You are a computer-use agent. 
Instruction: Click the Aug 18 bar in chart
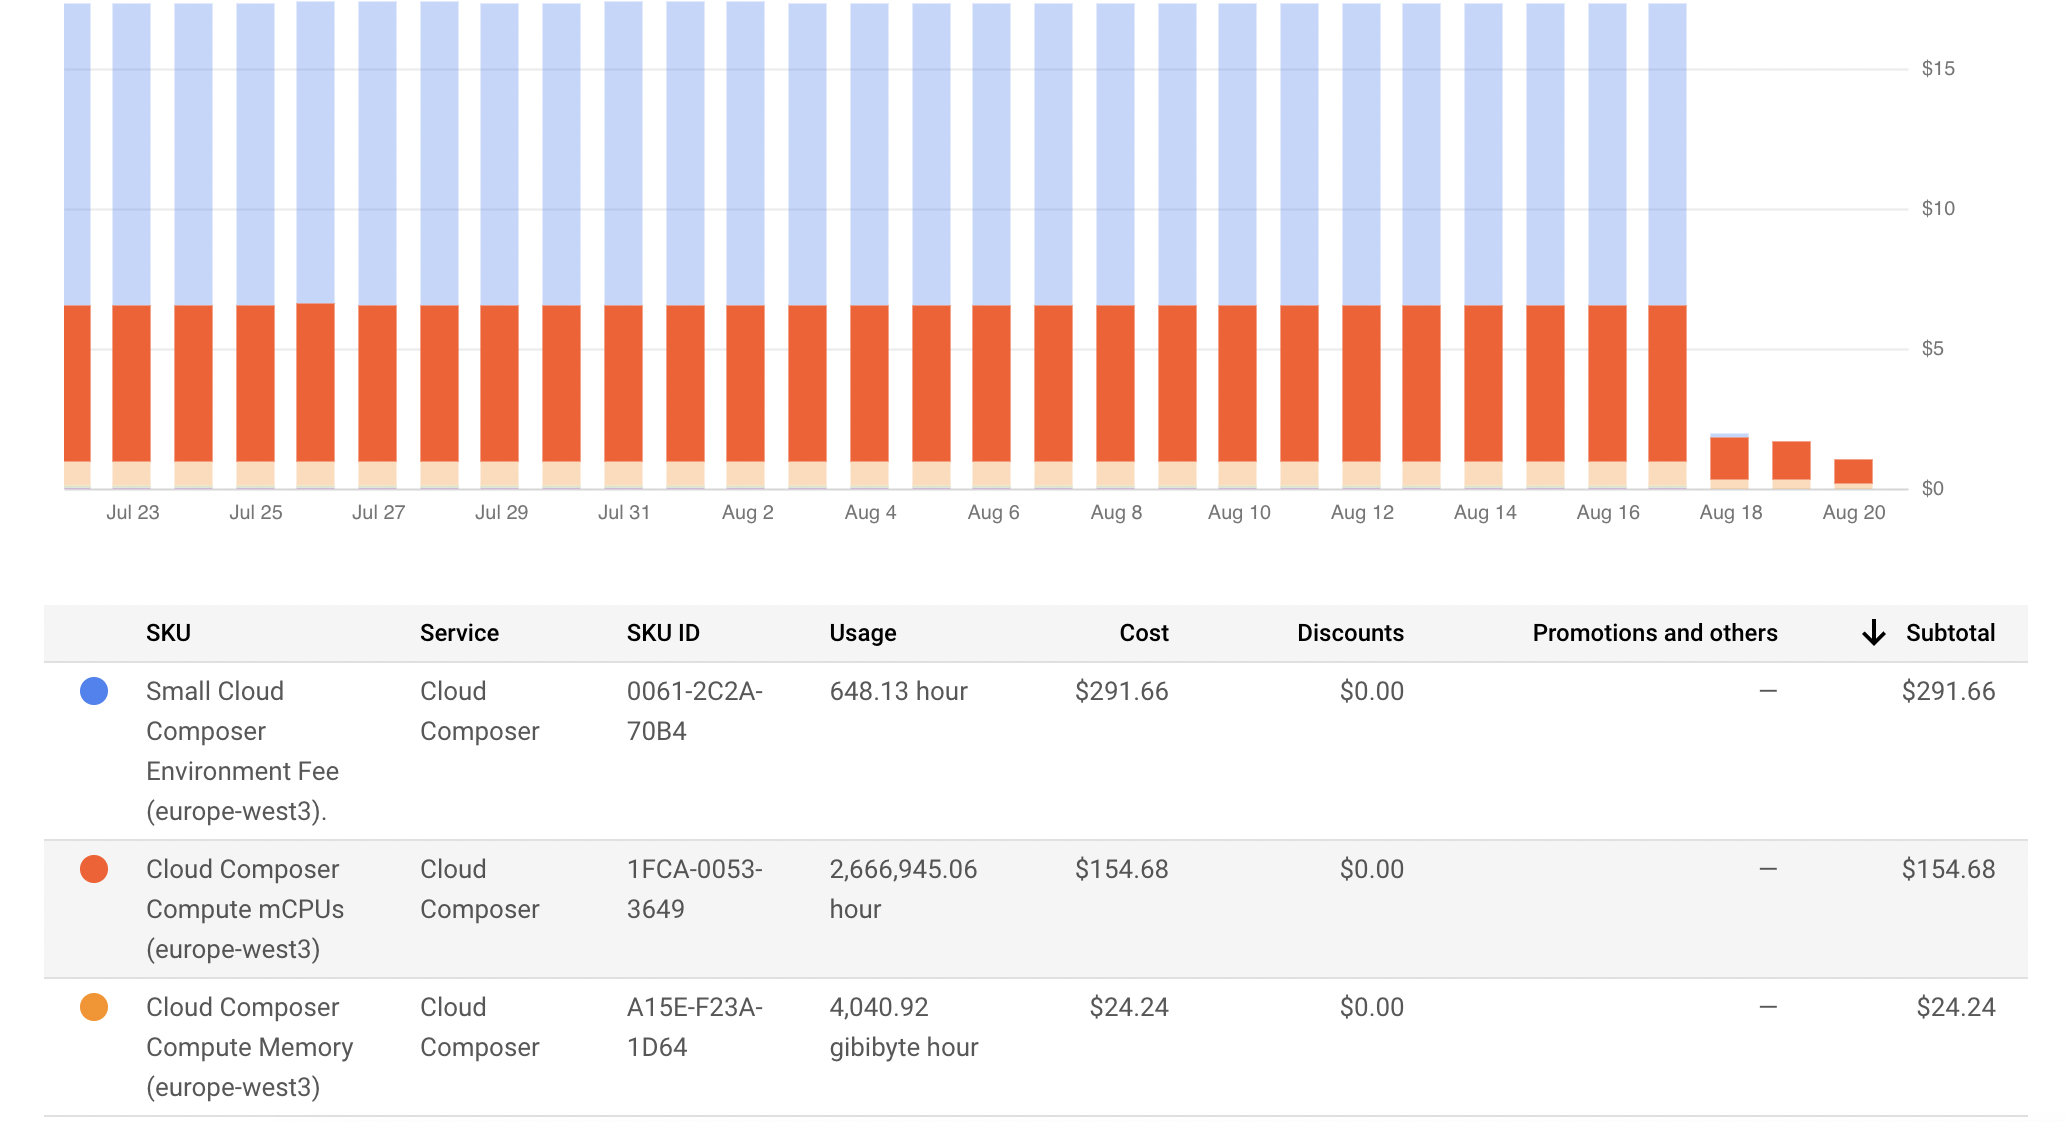[x=1729, y=460]
